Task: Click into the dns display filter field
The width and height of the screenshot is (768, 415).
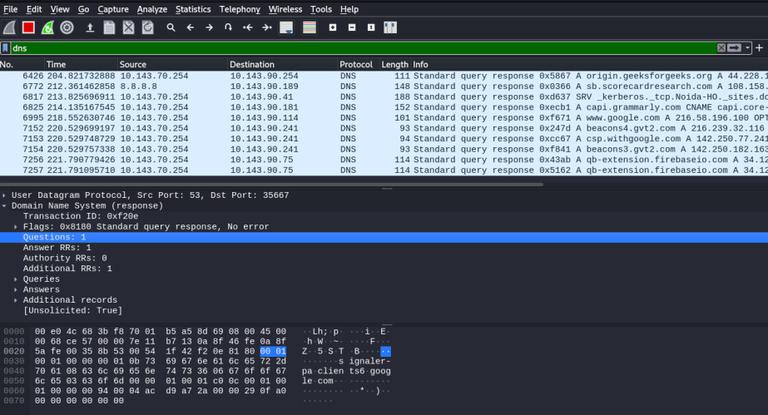Action: (362, 48)
